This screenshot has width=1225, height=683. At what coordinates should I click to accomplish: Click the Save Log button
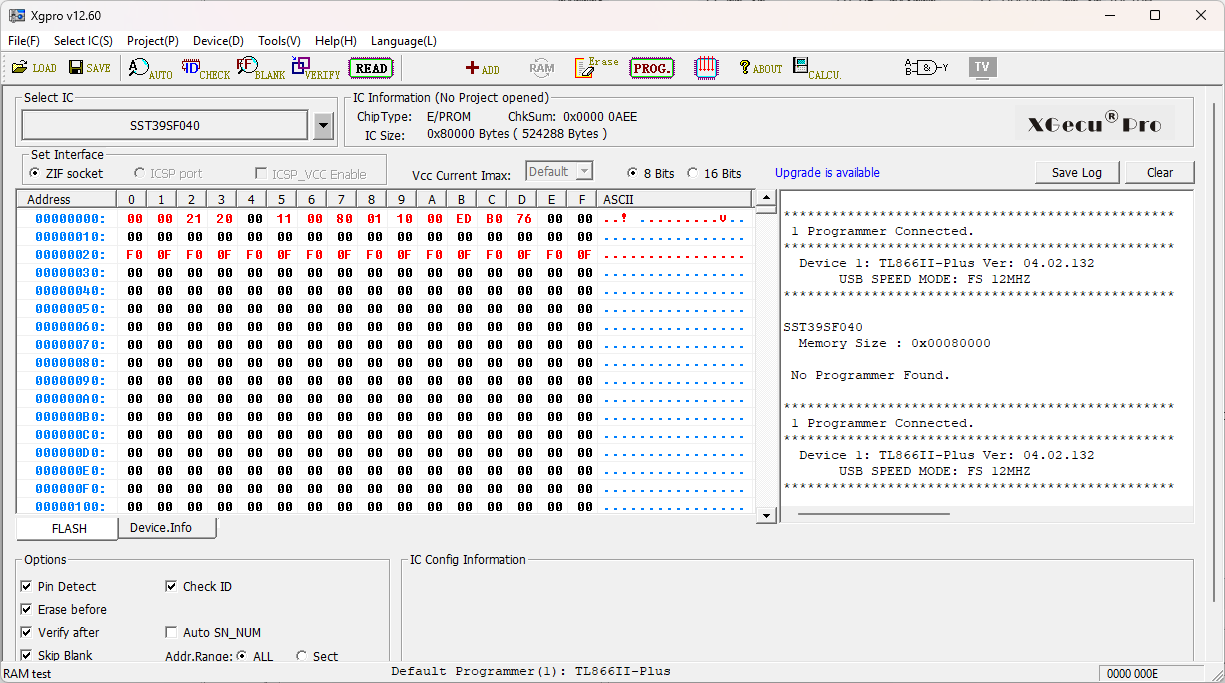click(1076, 173)
